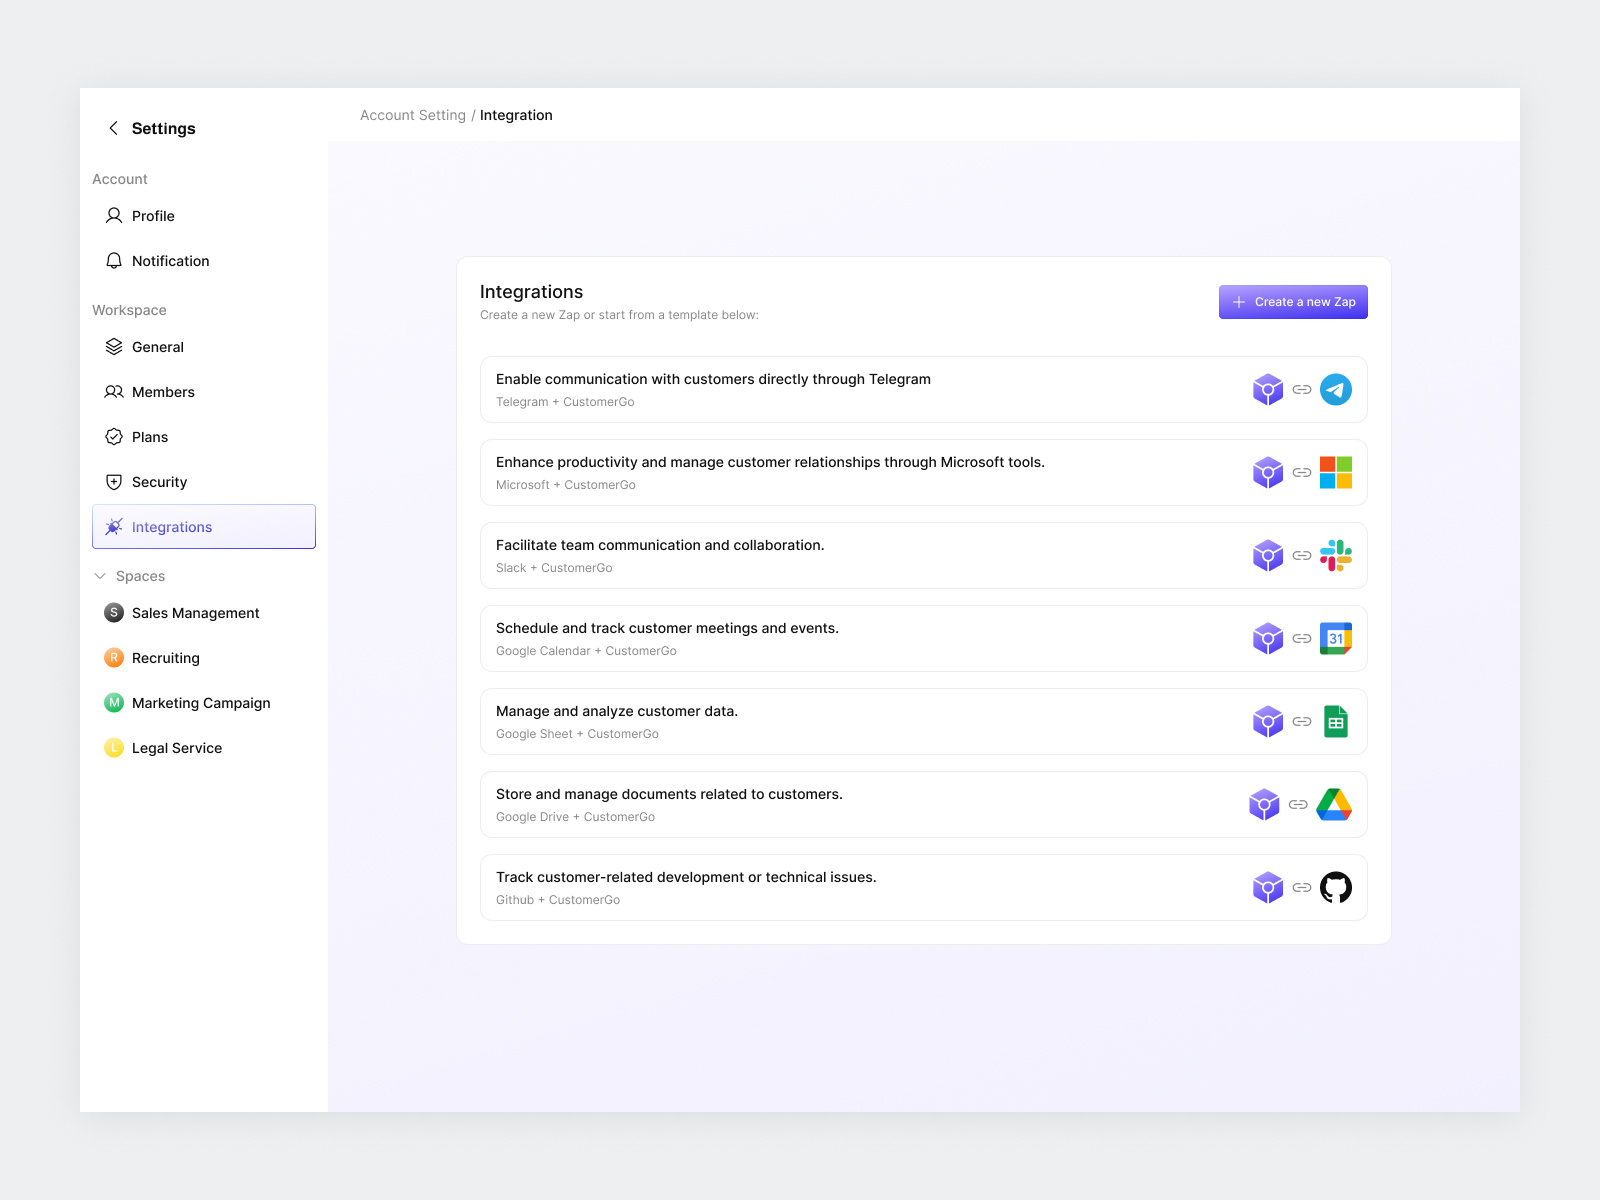Select the Slack icon

[x=1337, y=555]
